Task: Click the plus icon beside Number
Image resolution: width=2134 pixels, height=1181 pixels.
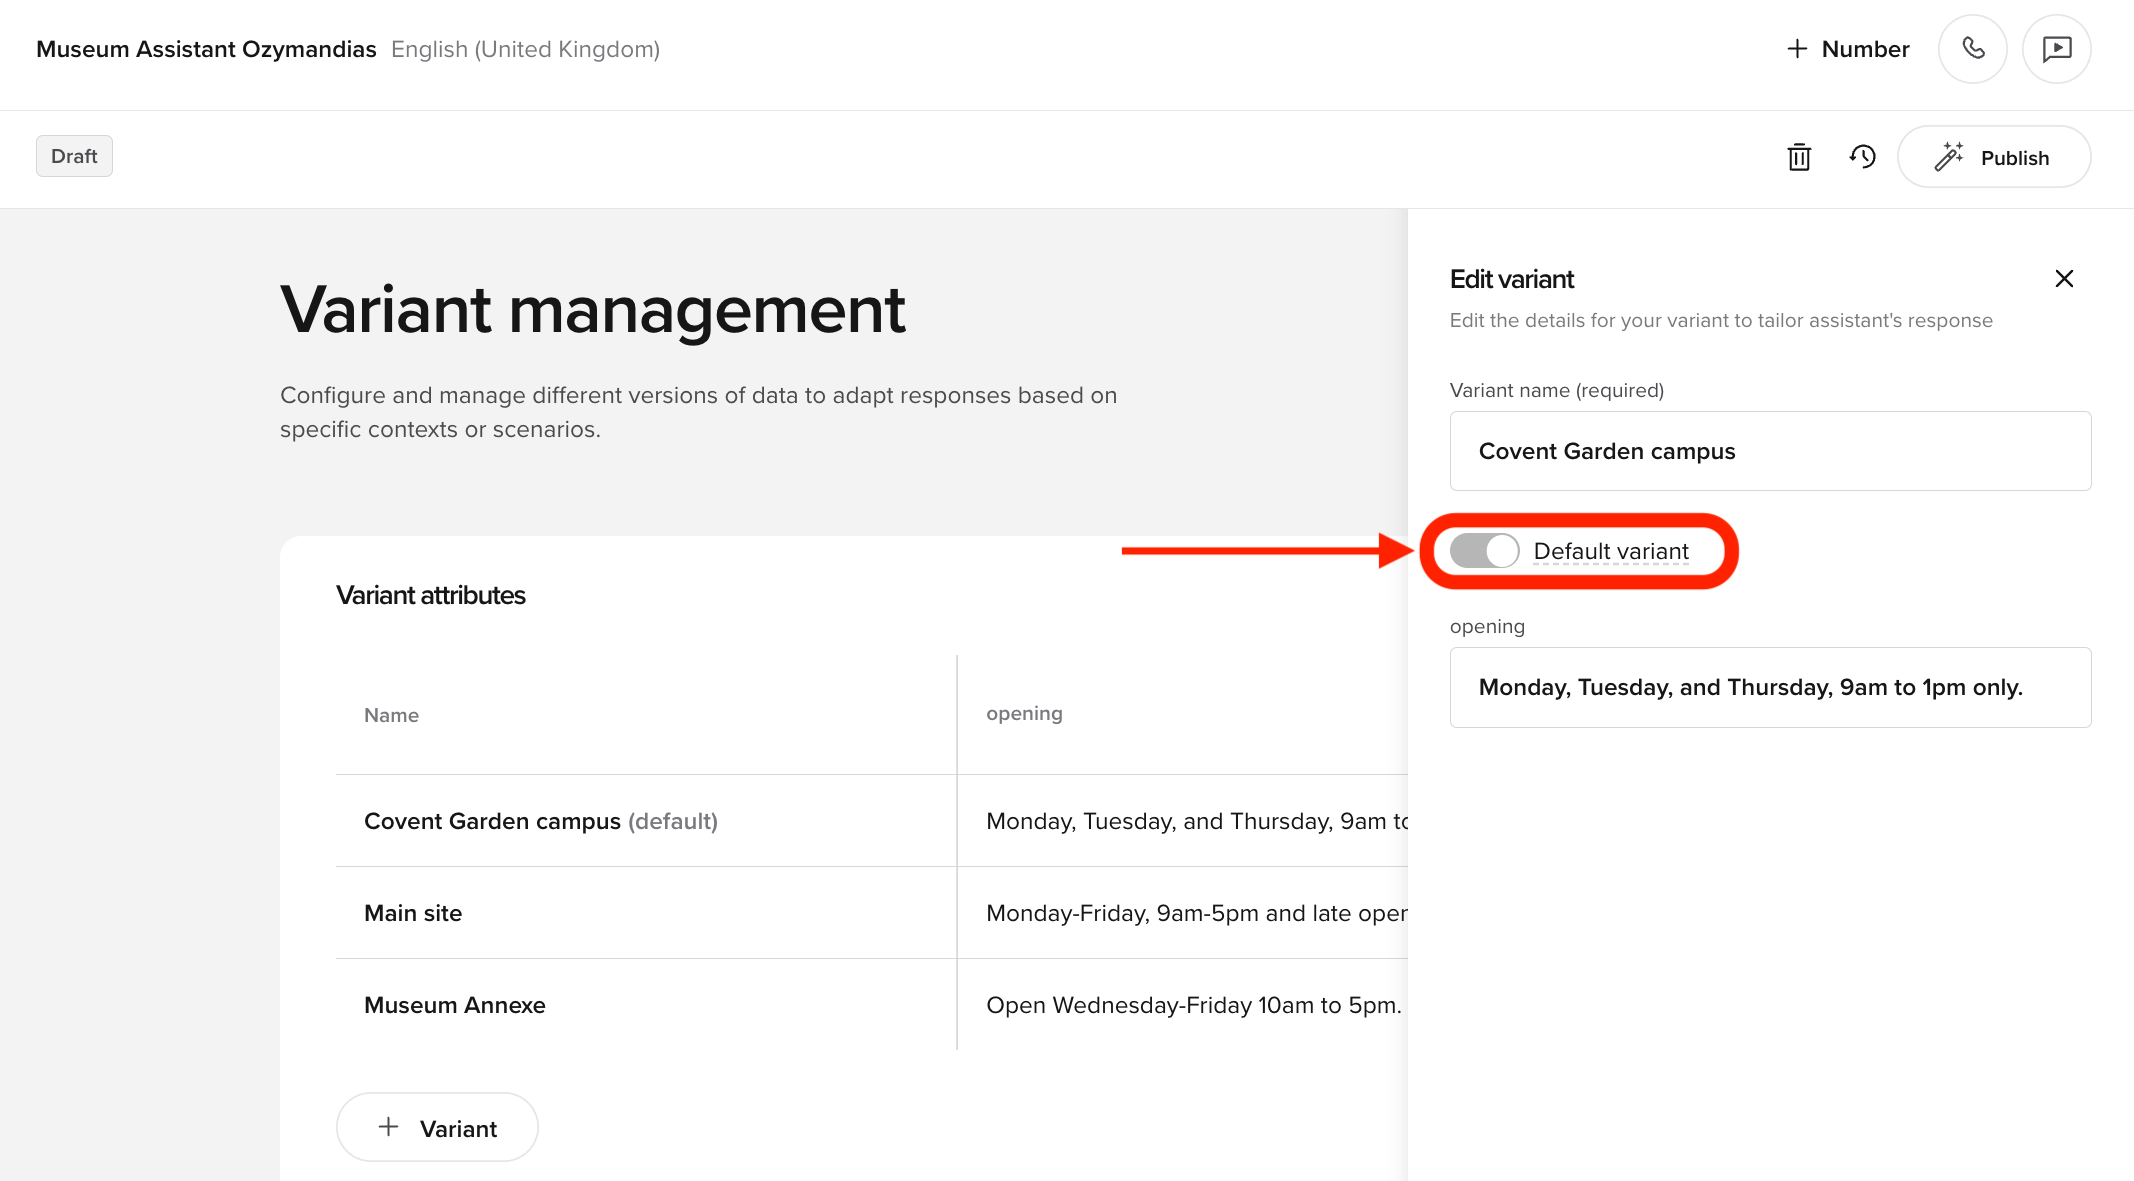Action: pos(1797,49)
